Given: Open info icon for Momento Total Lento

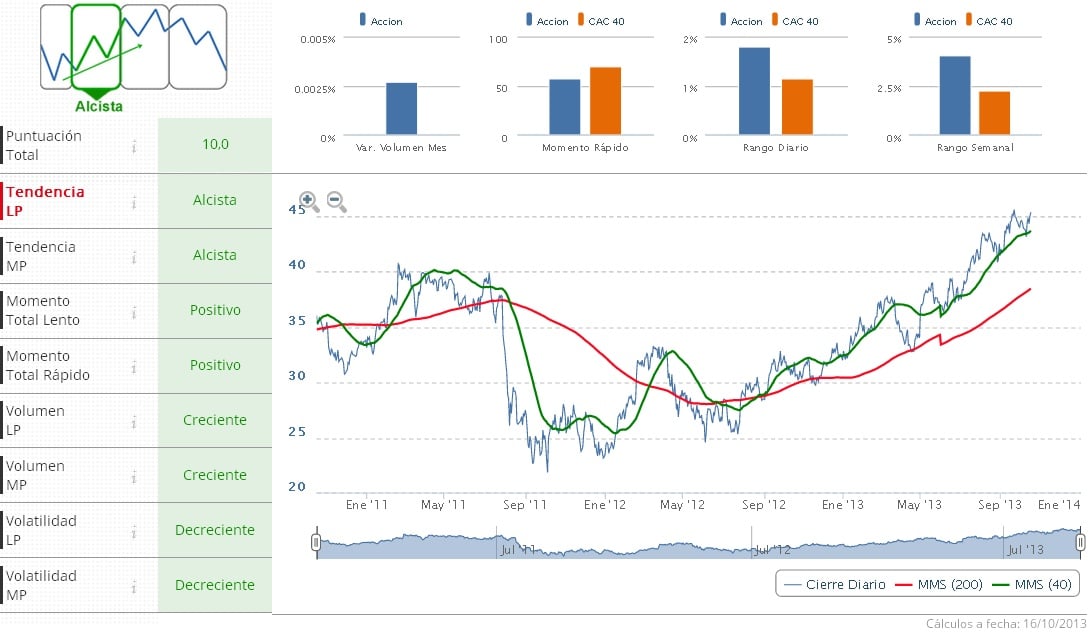Looking at the screenshot, I should coord(134,312).
